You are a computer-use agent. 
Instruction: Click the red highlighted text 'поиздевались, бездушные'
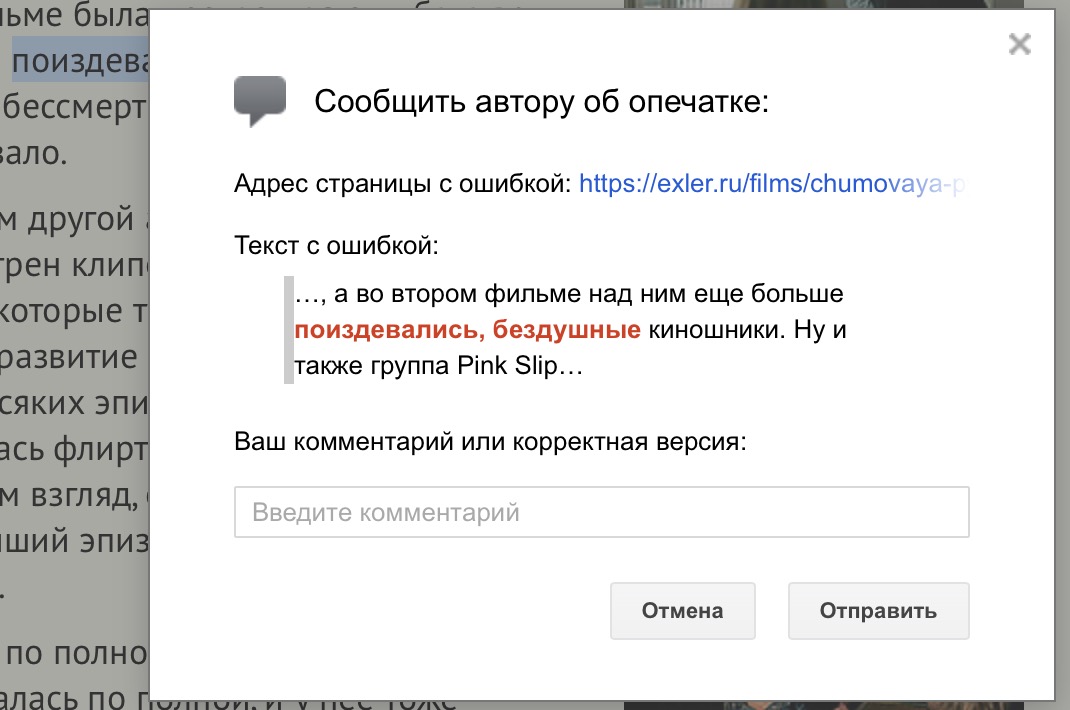click(467, 330)
